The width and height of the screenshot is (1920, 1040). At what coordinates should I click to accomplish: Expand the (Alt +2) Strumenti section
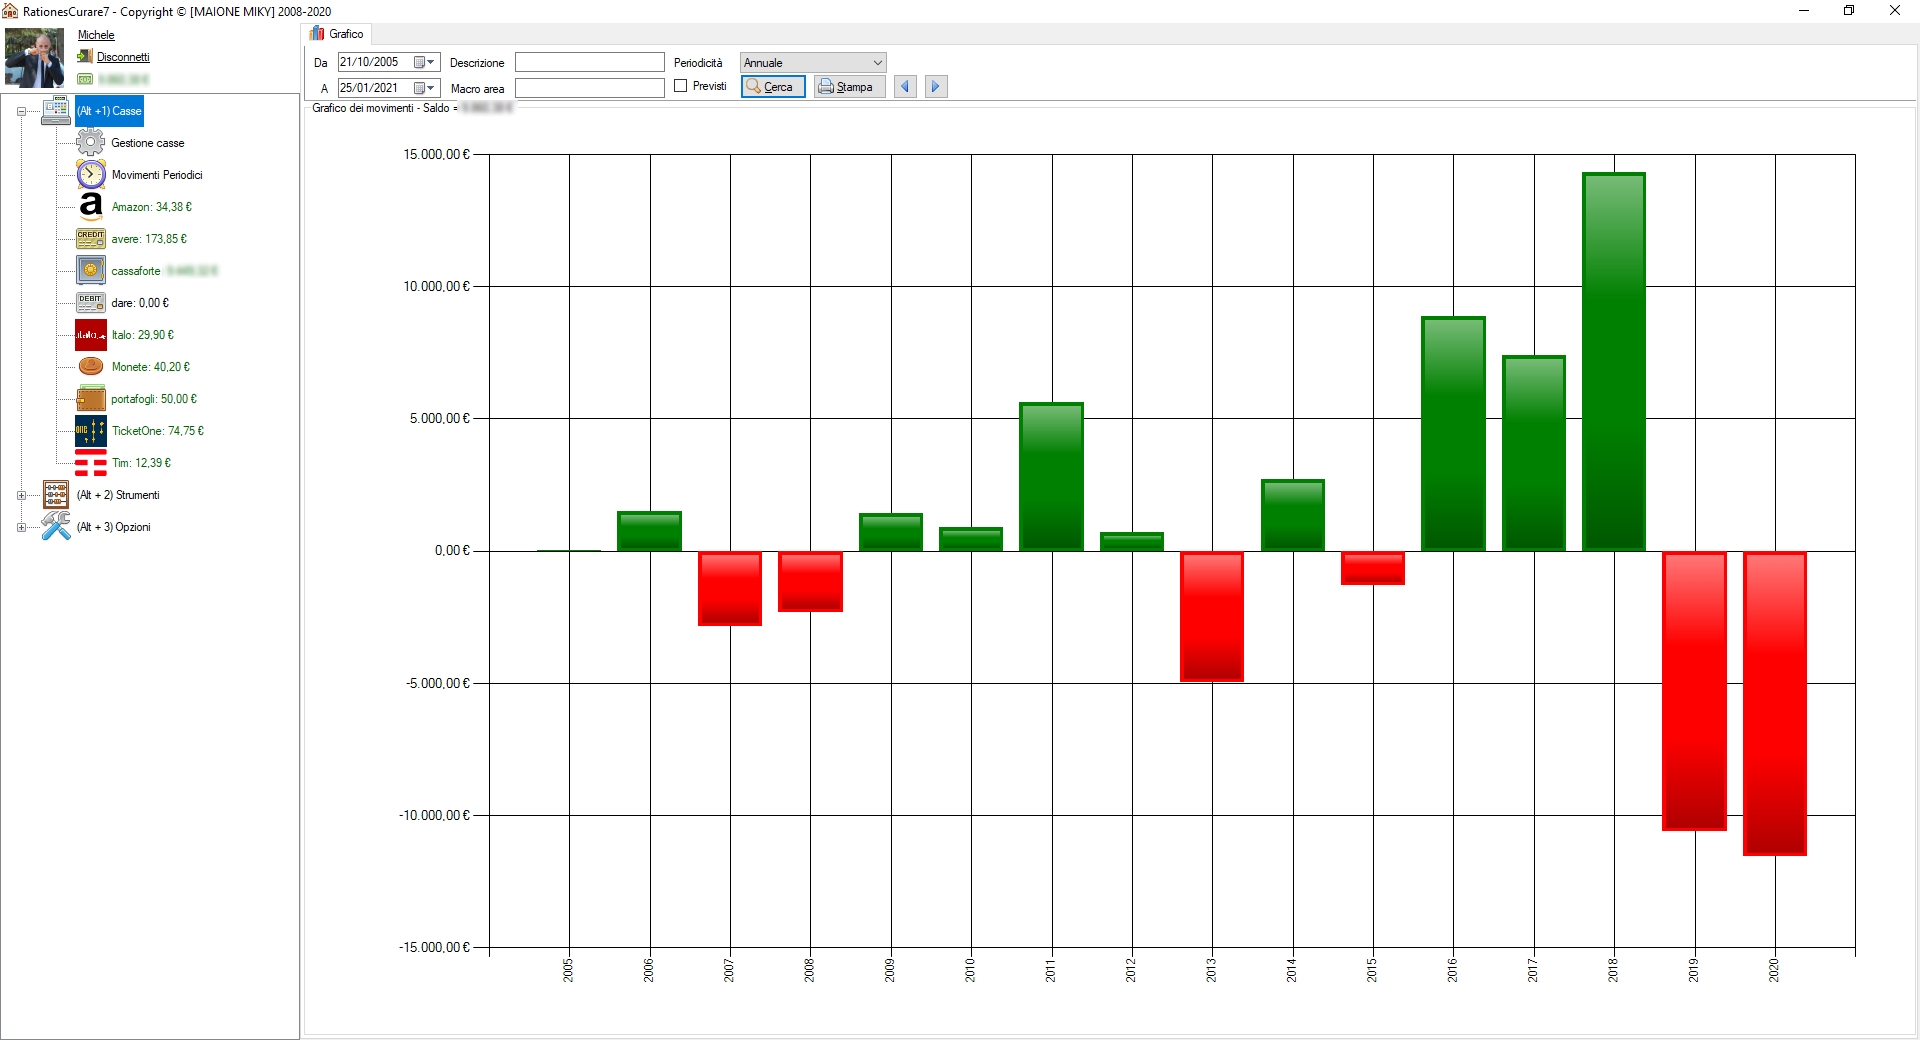pos(21,495)
